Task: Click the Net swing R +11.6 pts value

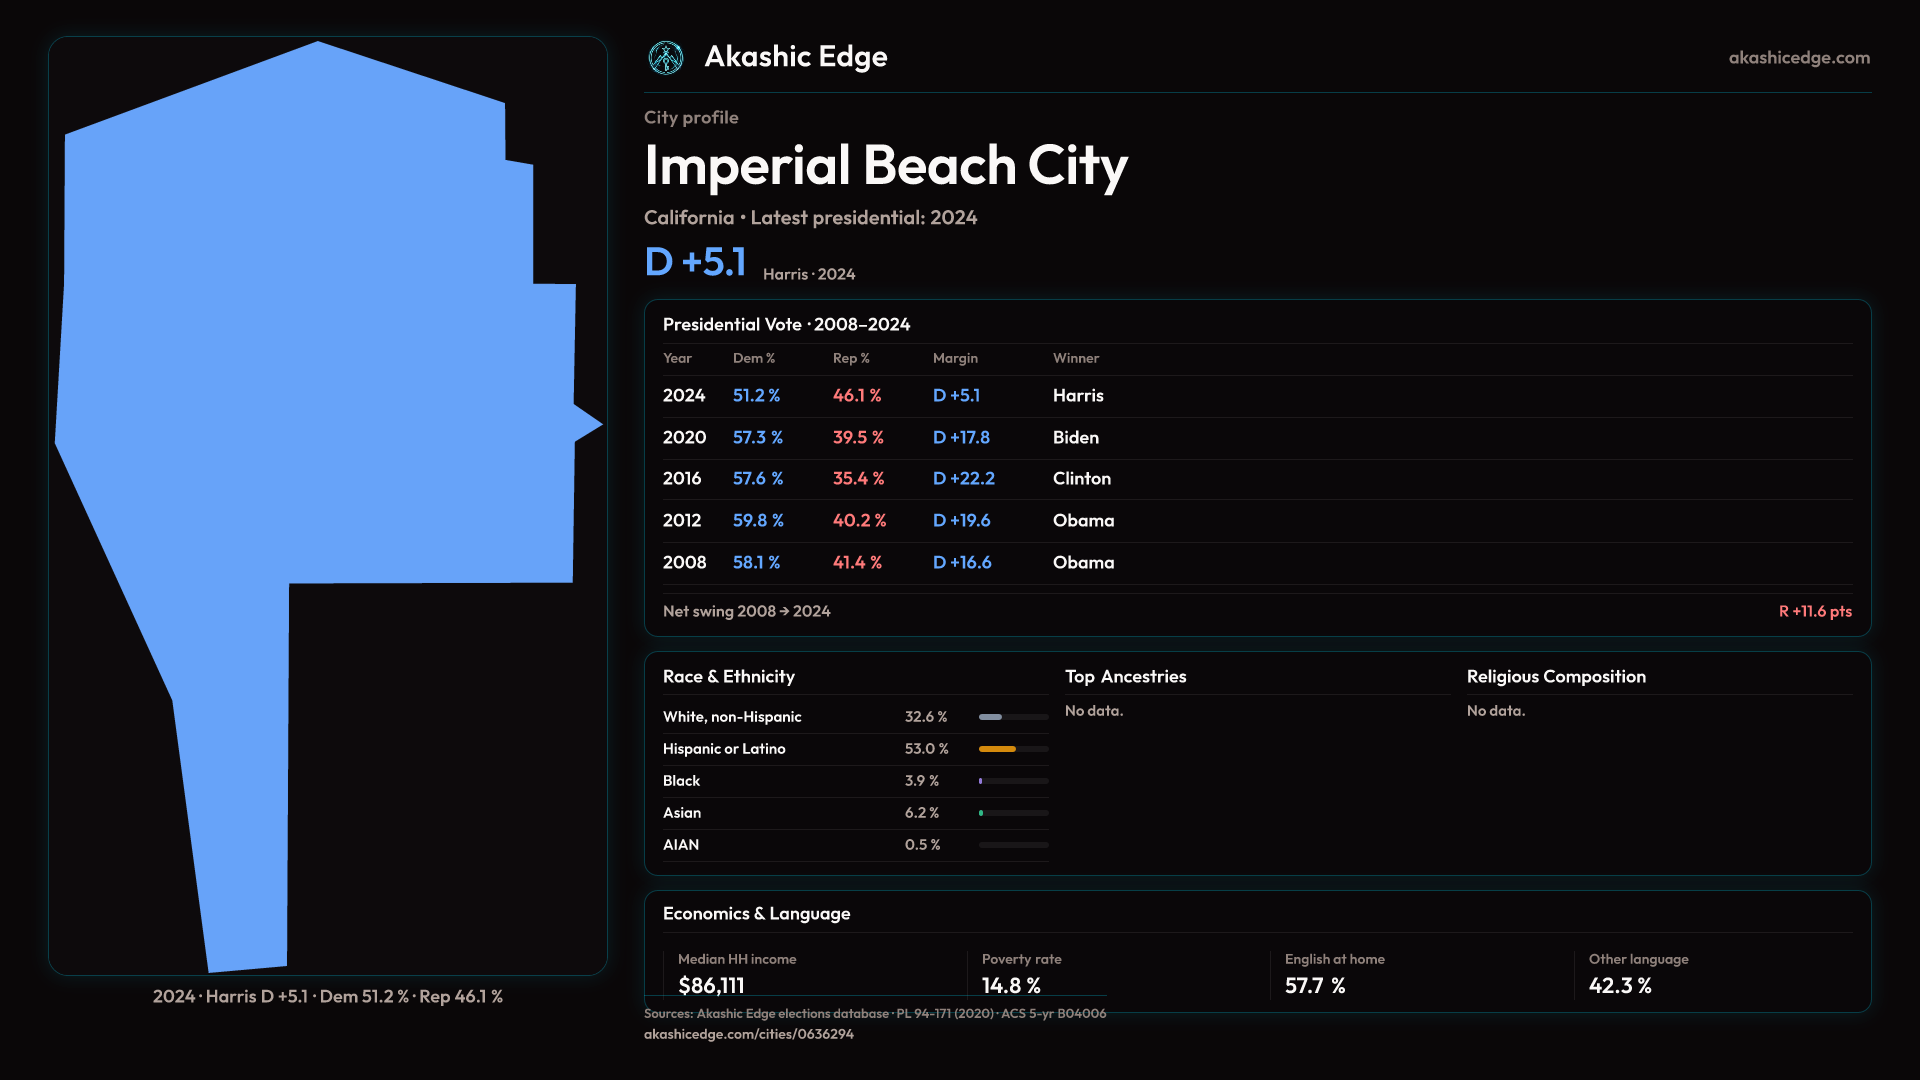Action: pos(1814,611)
